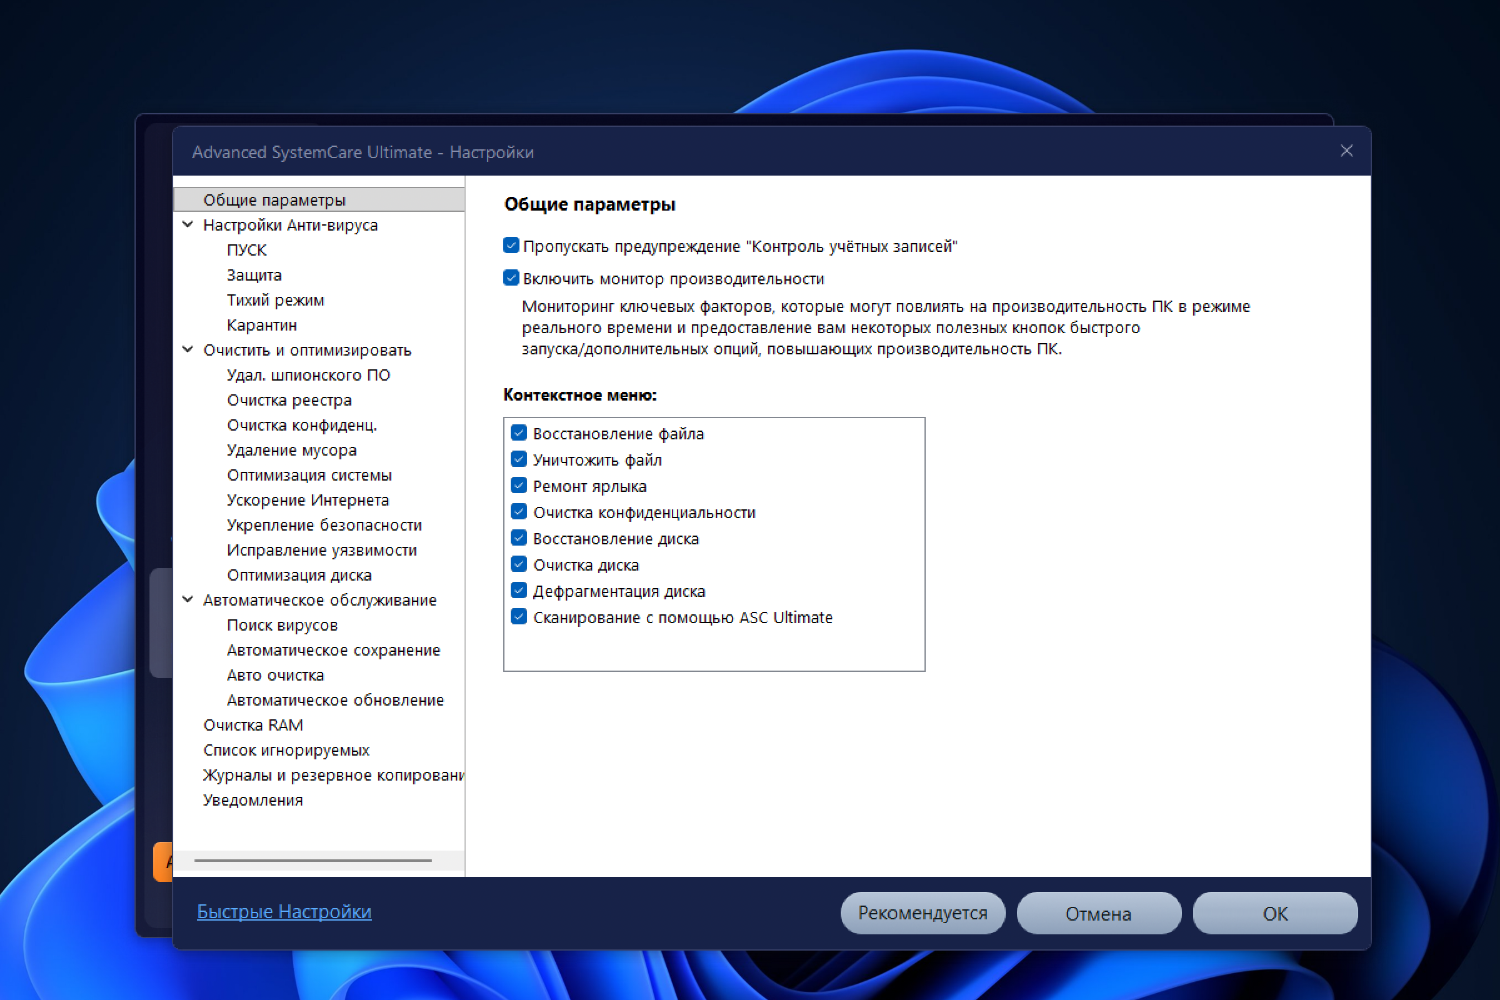
Task: Uncheck "Уничтожить файл" option
Action: pyautogui.click(x=519, y=459)
